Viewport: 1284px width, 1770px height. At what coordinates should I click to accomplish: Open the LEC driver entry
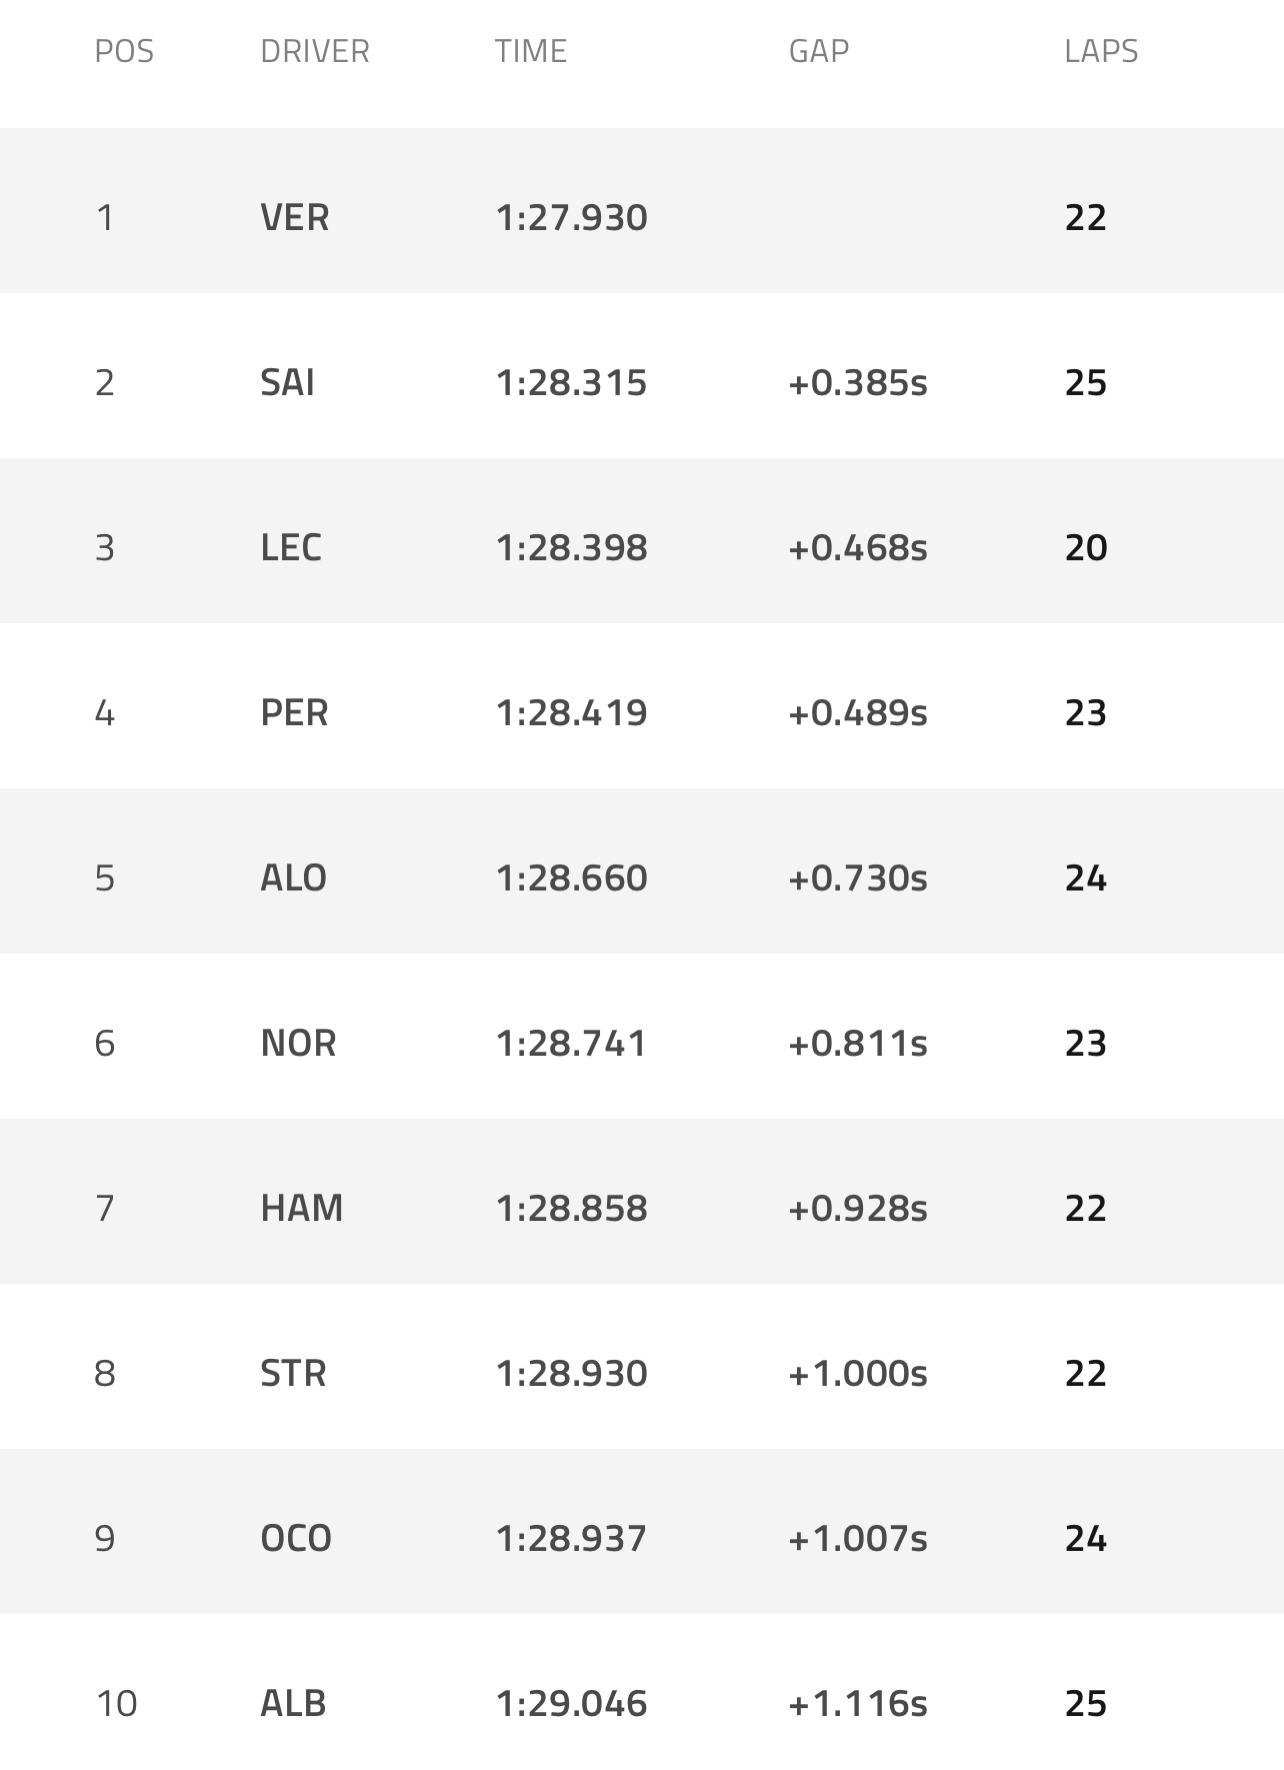tap(291, 547)
